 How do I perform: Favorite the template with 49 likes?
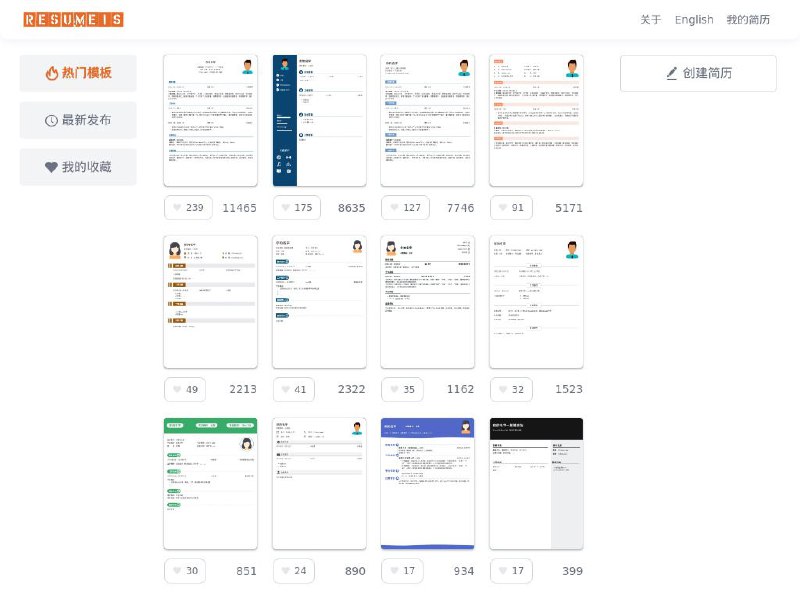pos(187,389)
